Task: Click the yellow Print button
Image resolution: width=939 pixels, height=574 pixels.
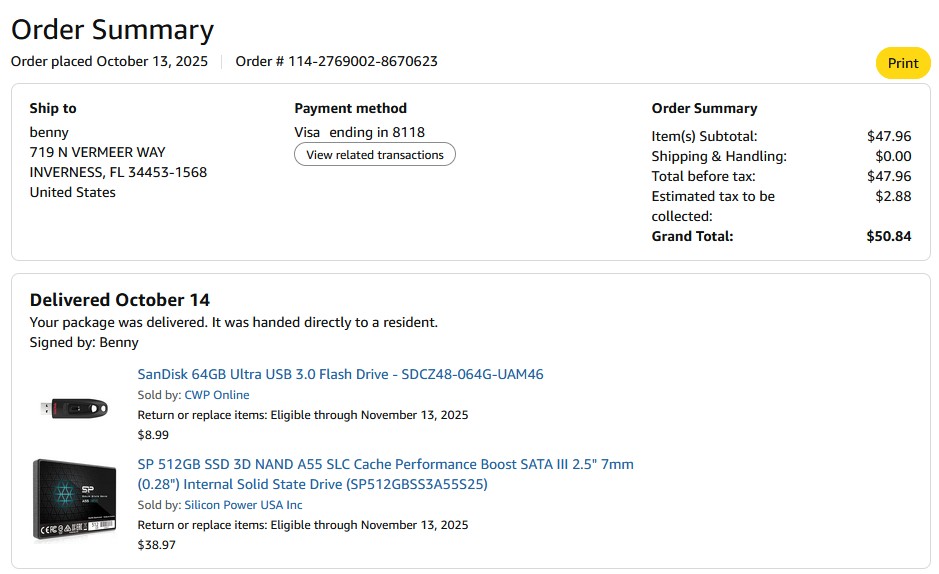Action: [x=902, y=63]
